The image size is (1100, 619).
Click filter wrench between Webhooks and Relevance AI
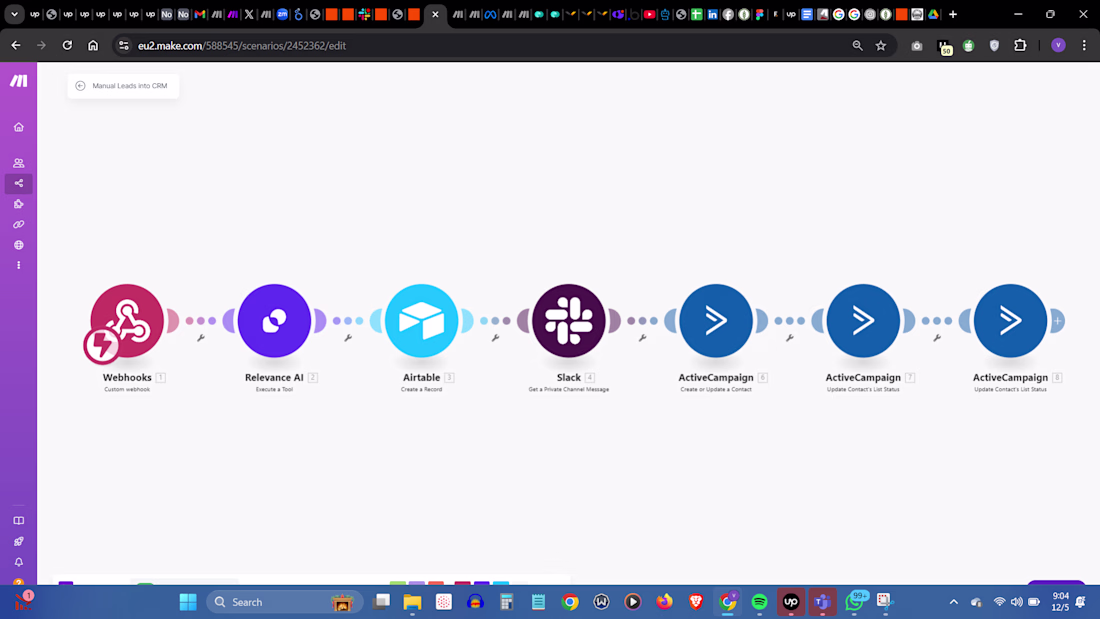pyautogui.click(x=201, y=338)
